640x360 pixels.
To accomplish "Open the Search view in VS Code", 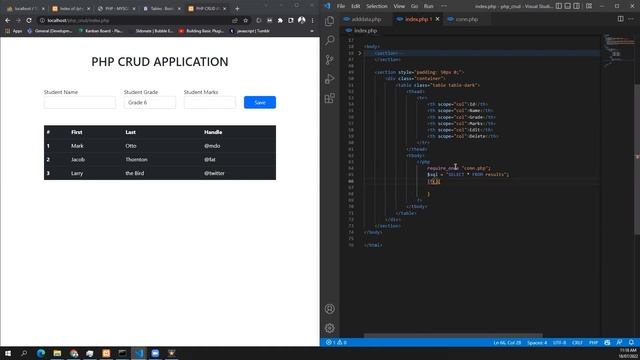I will pyautogui.click(x=330, y=40).
